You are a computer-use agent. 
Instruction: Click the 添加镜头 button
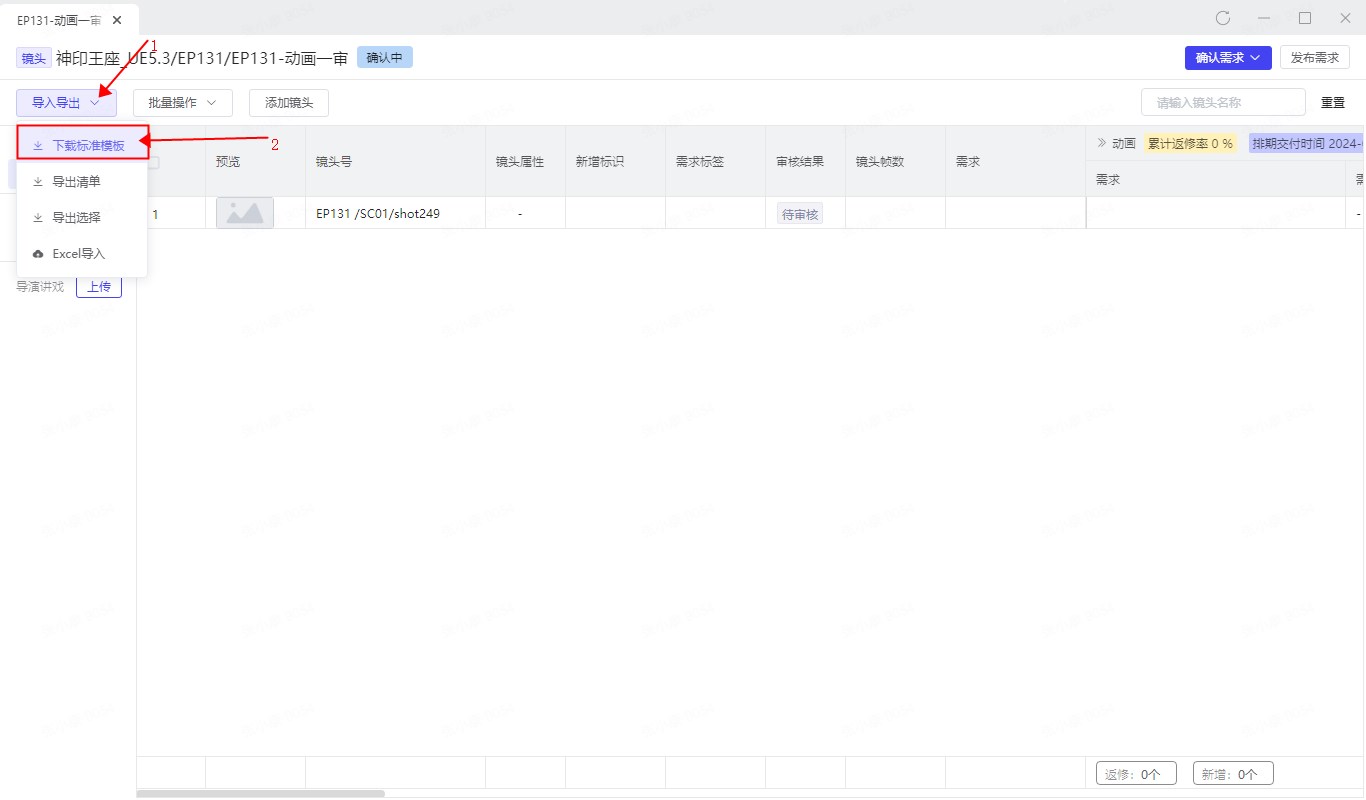[288, 103]
